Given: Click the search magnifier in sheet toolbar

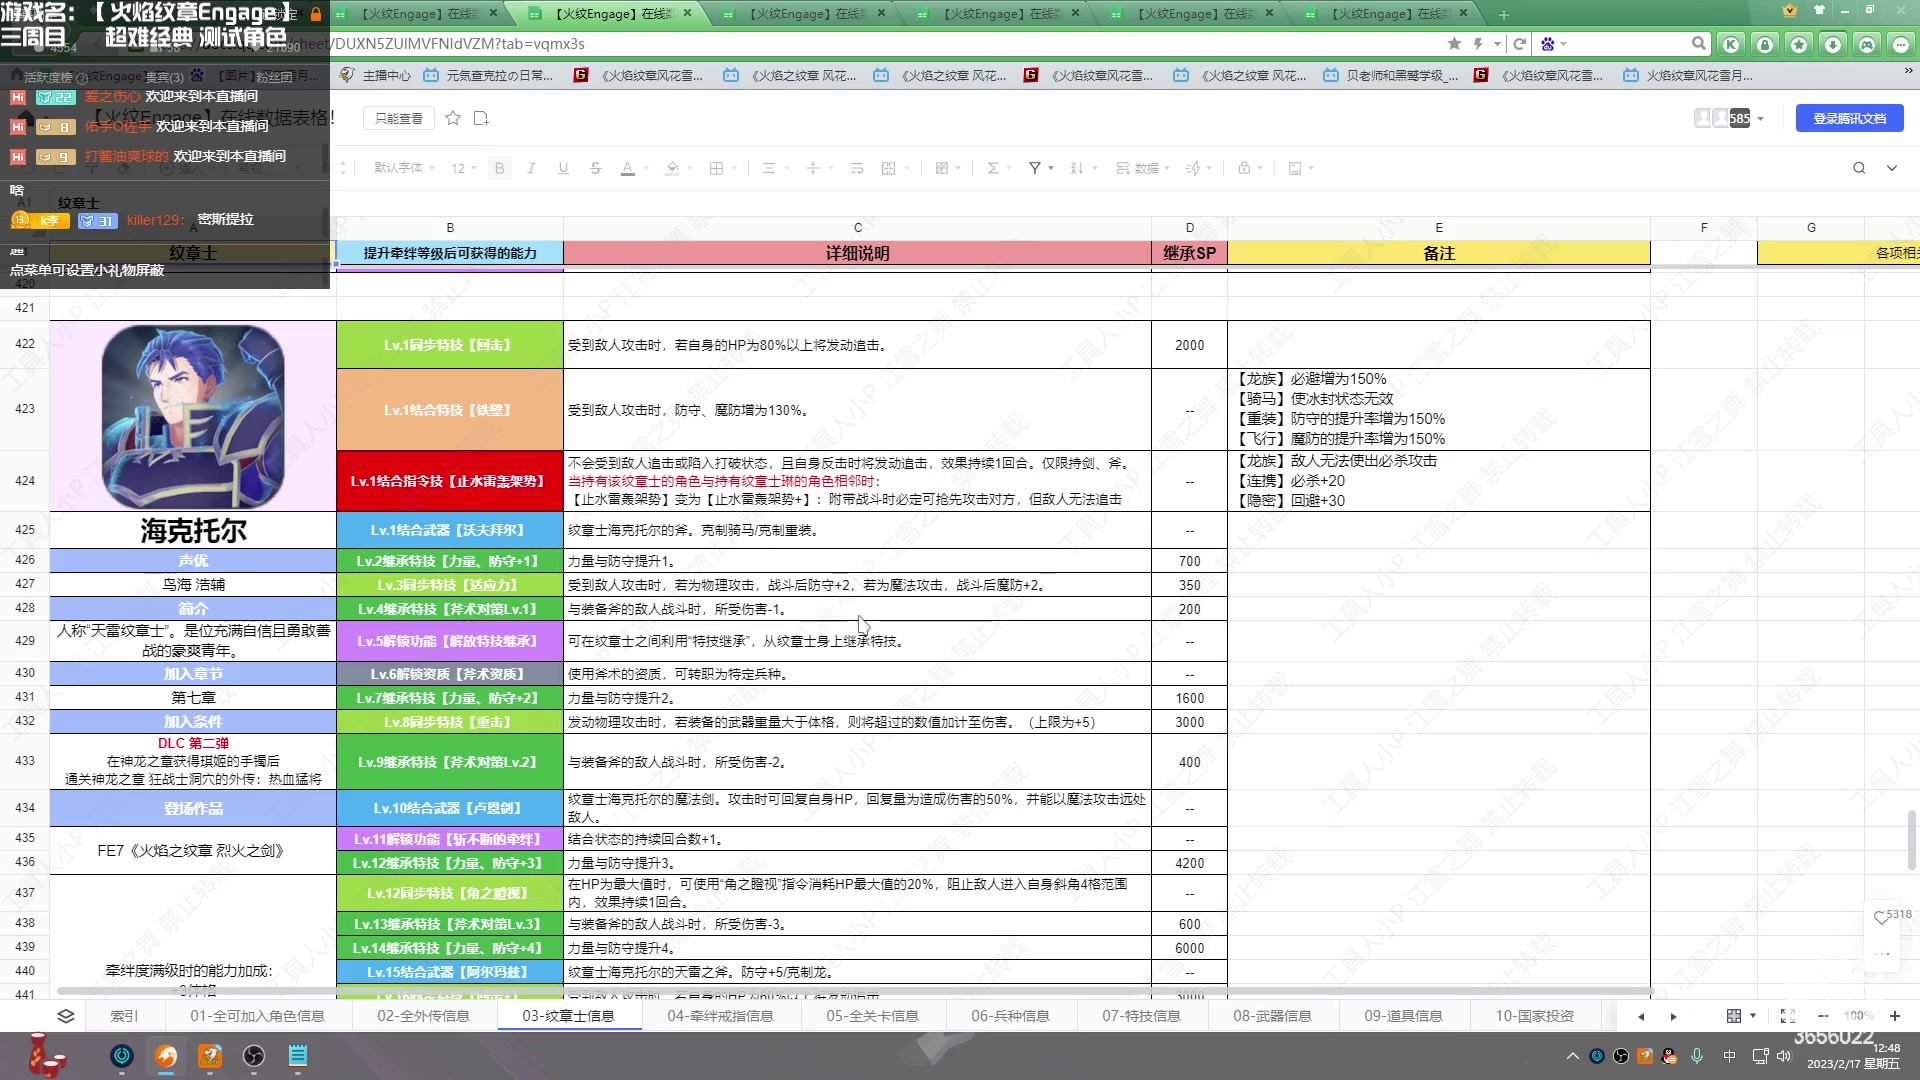Looking at the screenshot, I should pyautogui.click(x=1859, y=168).
